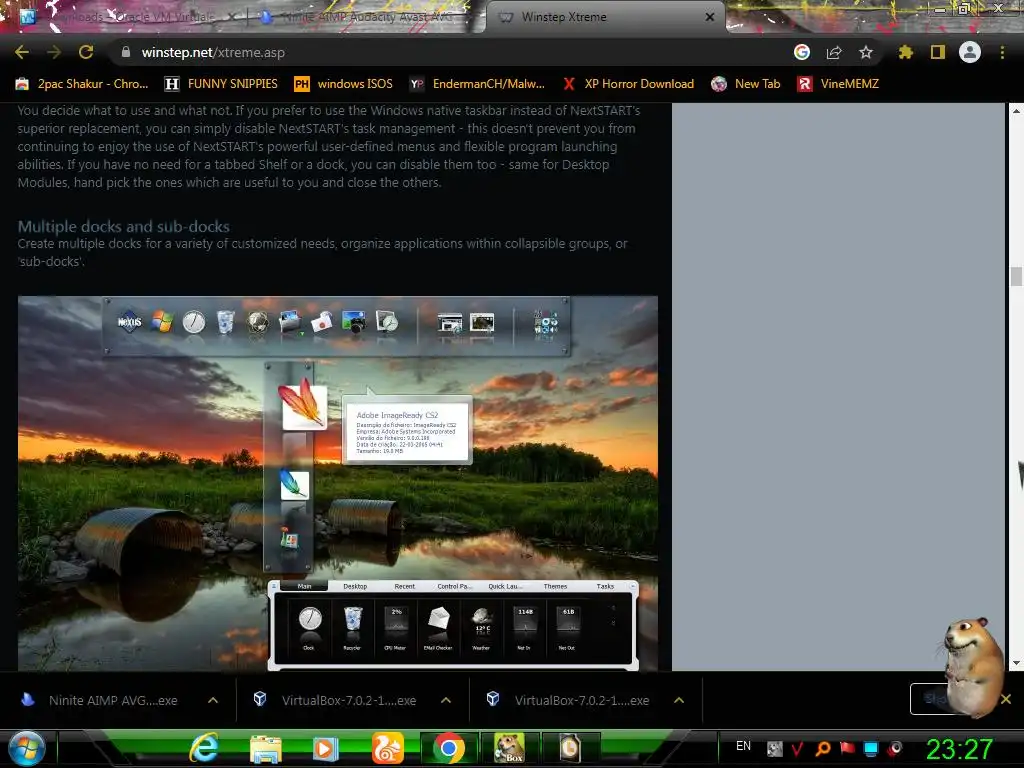Open the hamster Box taskbar app
The image size is (1024, 768).
pyautogui.click(x=509, y=748)
